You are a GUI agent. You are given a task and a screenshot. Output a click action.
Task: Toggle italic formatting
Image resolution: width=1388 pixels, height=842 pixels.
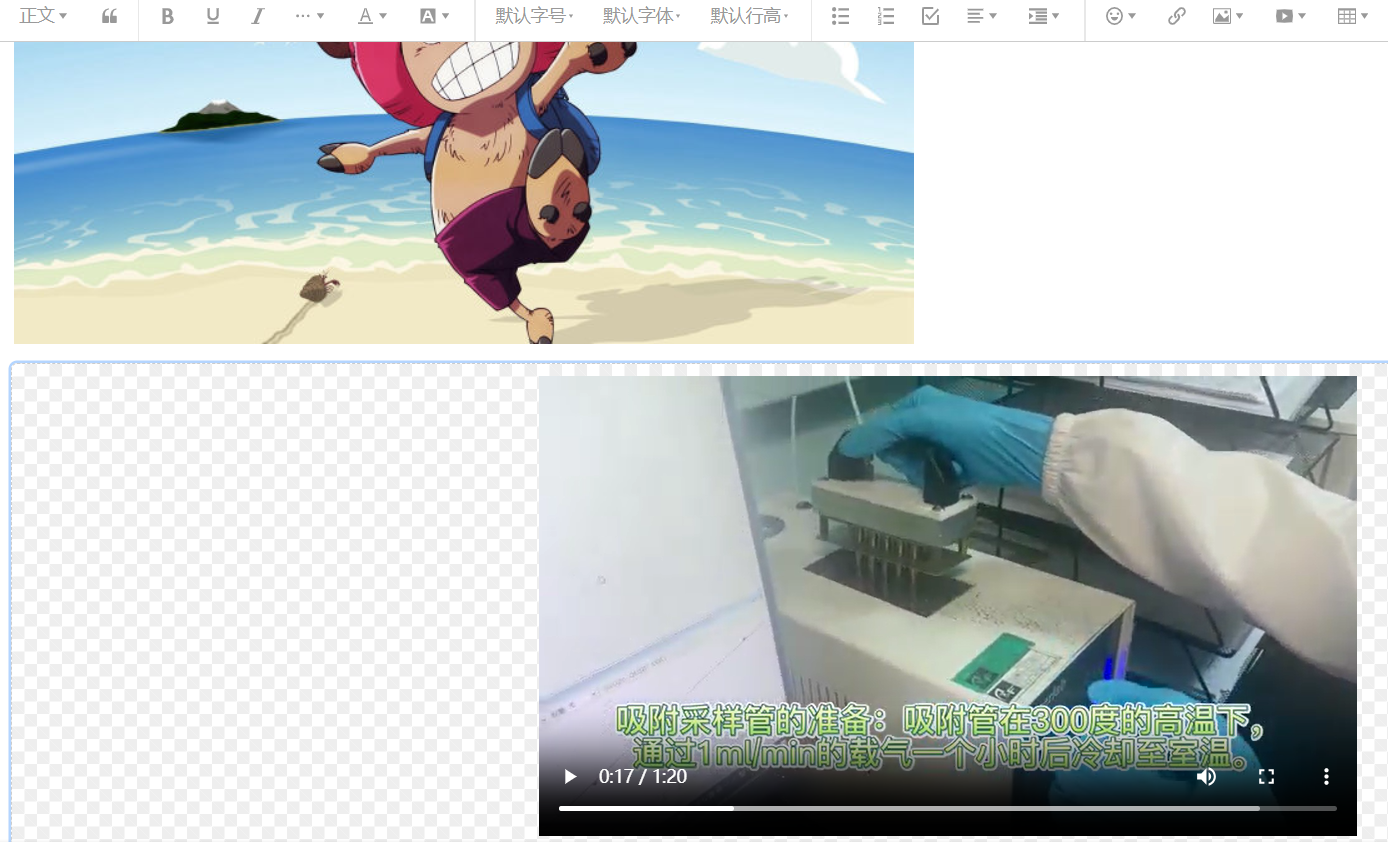click(x=257, y=16)
